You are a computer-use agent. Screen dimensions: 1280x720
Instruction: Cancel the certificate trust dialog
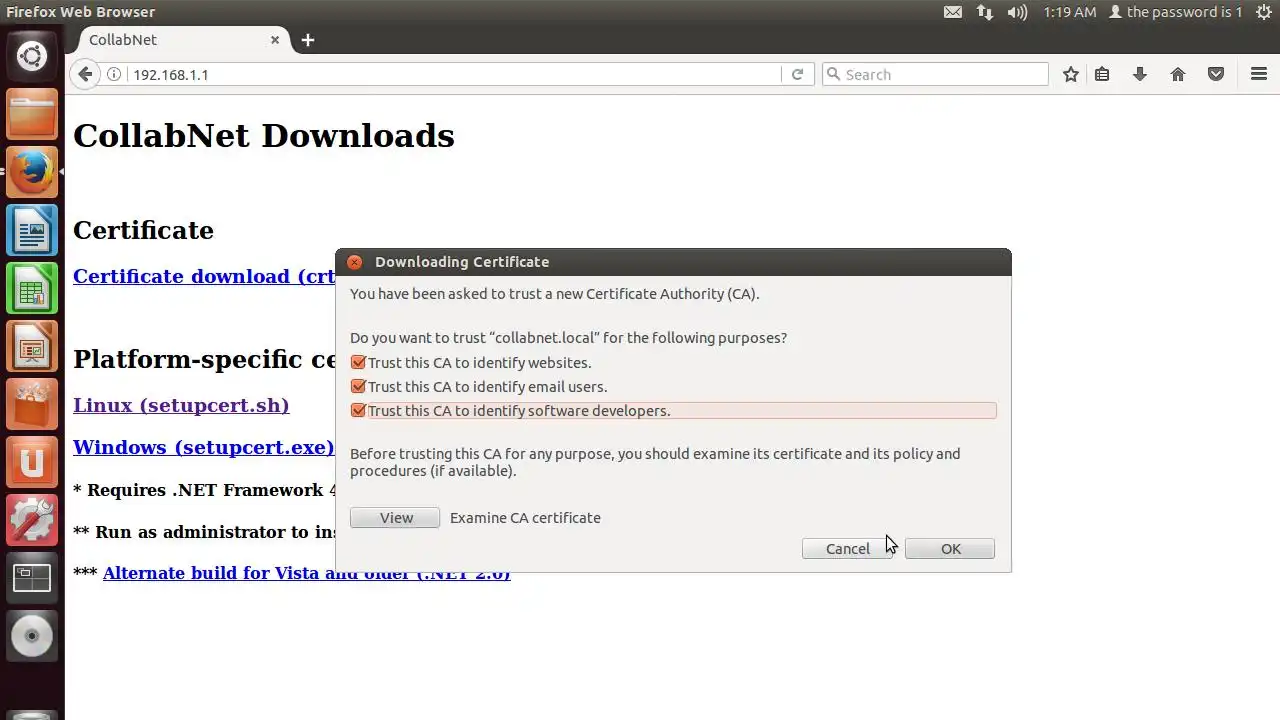(847, 549)
